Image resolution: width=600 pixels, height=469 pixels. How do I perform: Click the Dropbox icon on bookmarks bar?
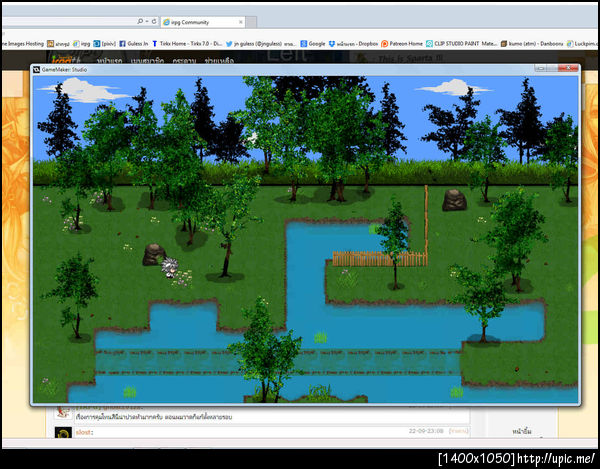coord(332,44)
